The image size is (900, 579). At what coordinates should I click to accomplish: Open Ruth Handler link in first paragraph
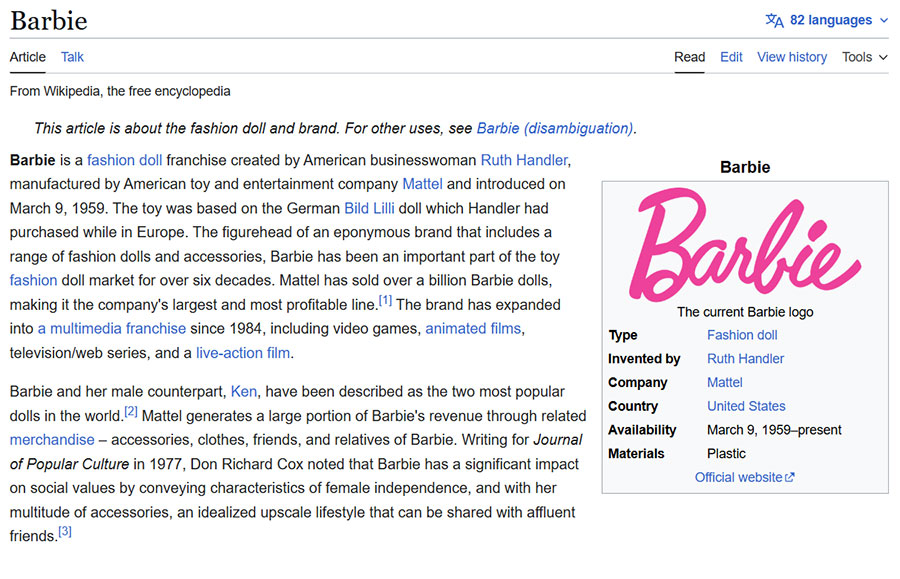524,160
